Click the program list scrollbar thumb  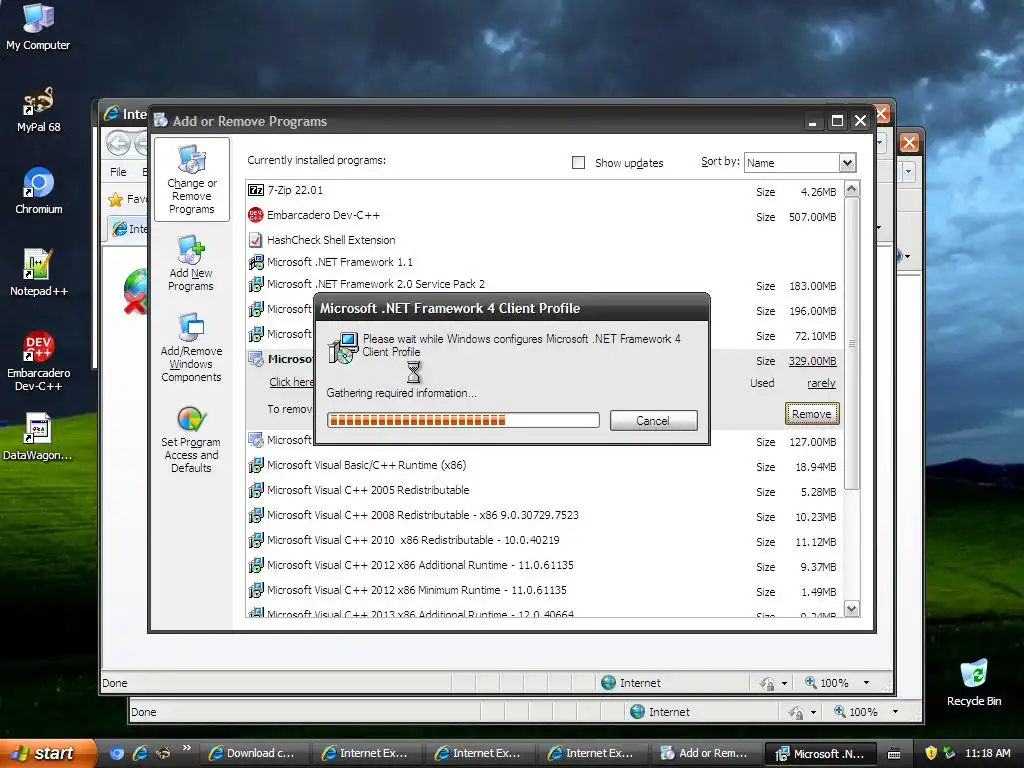click(x=852, y=344)
